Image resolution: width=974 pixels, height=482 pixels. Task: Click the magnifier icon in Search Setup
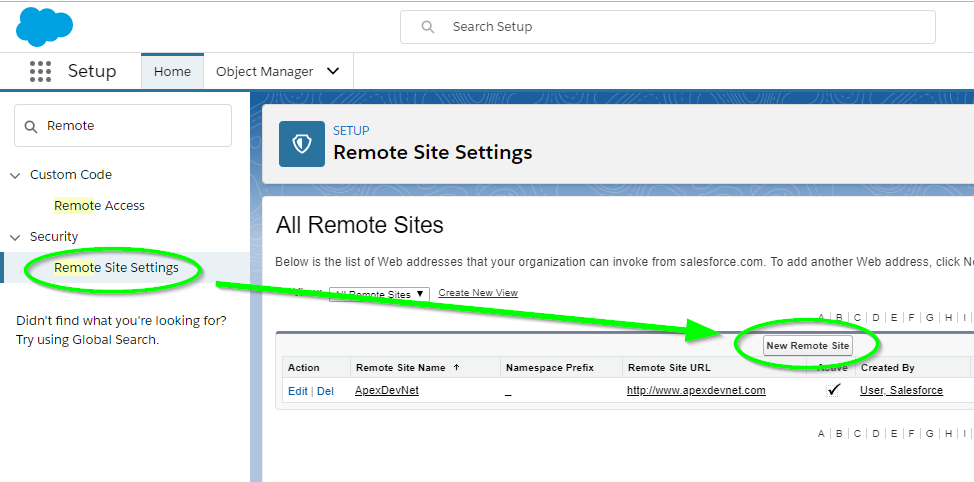coord(427,27)
